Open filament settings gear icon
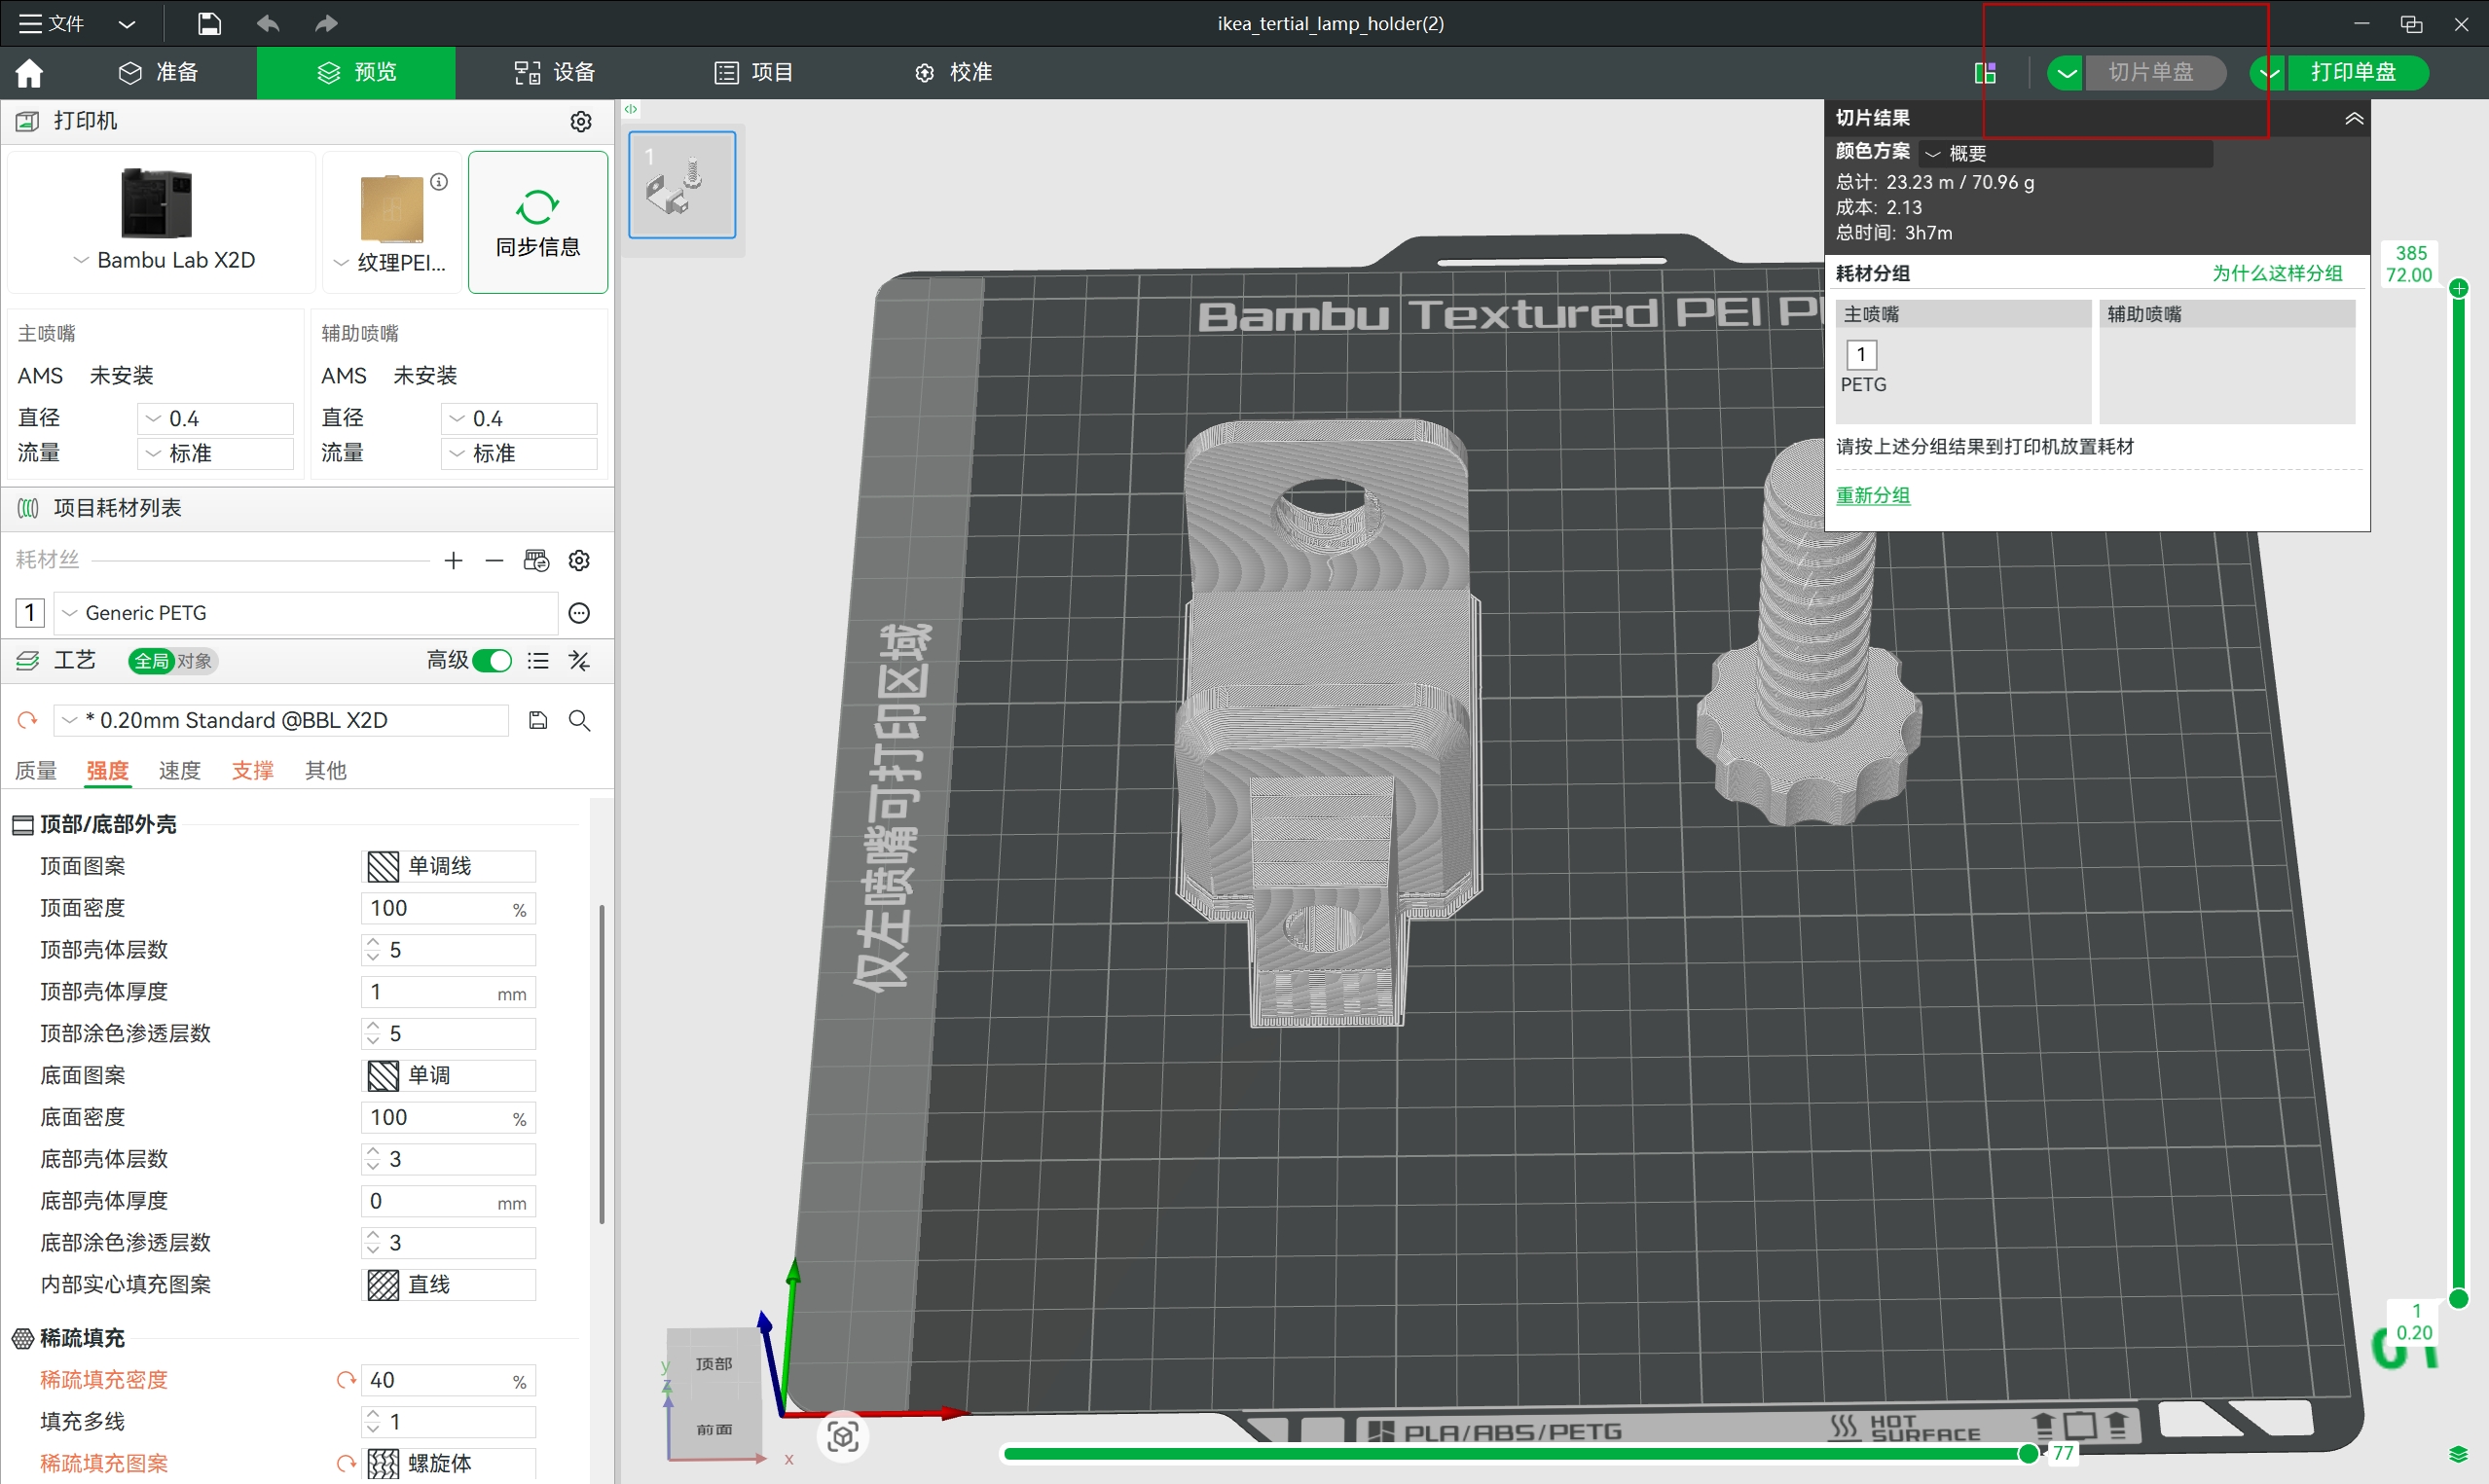Image resolution: width=2489 pixels, height=1484 pixels. (x=579, y=560)
